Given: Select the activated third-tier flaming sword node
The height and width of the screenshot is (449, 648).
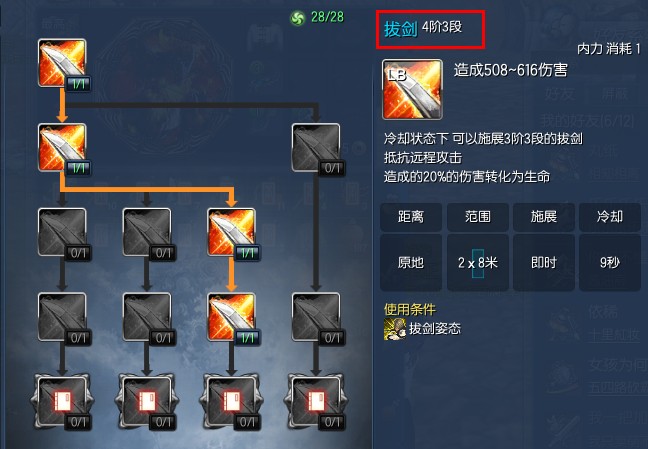Looking at the screenshot, I should click(231, 232).
